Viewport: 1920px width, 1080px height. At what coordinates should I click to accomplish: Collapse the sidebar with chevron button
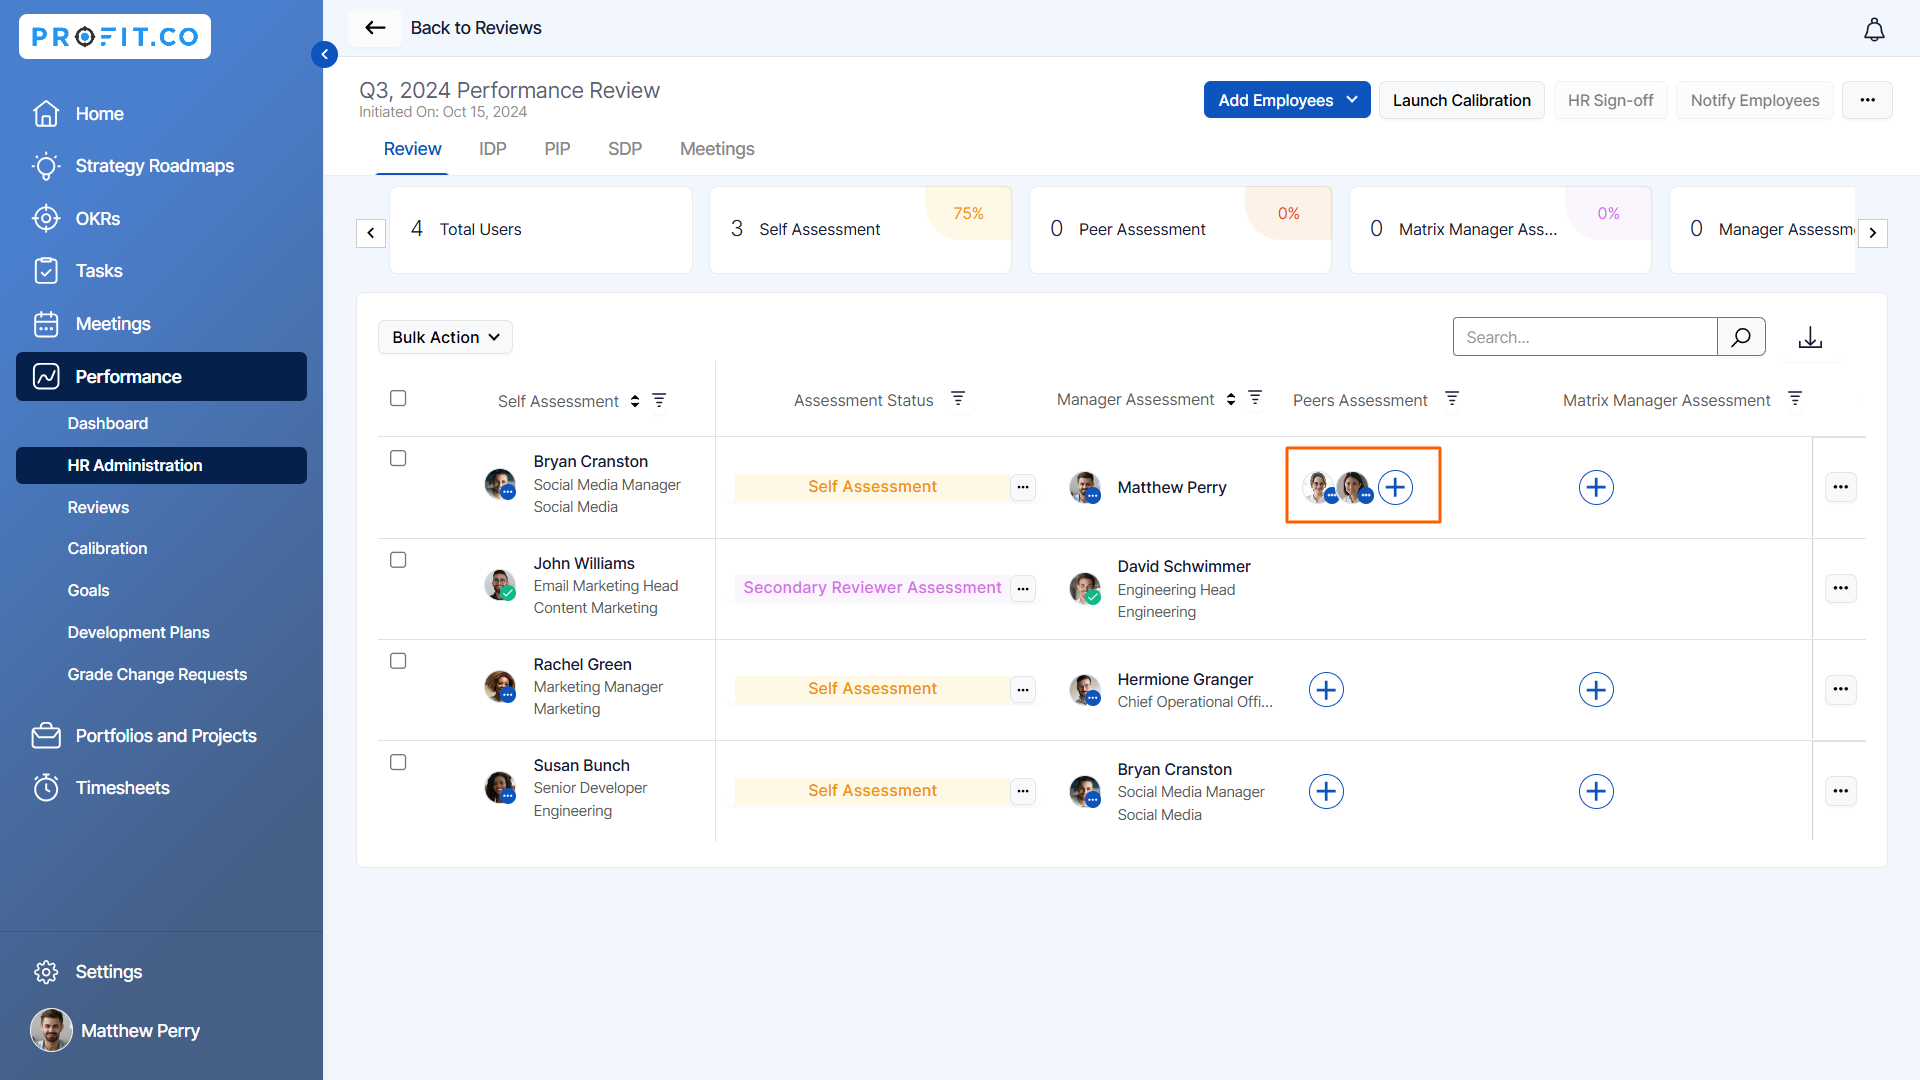click(324, 54)
